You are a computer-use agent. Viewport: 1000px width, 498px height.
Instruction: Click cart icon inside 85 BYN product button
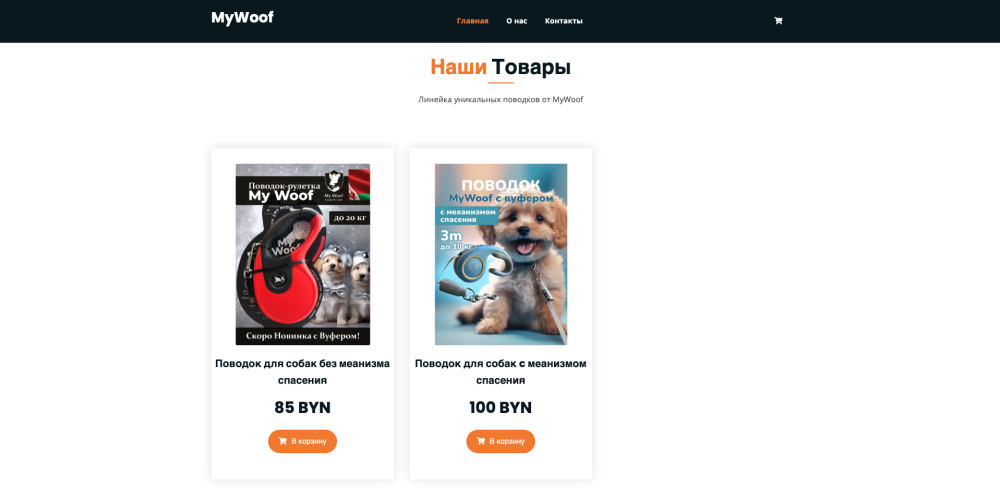pos(283,441)
